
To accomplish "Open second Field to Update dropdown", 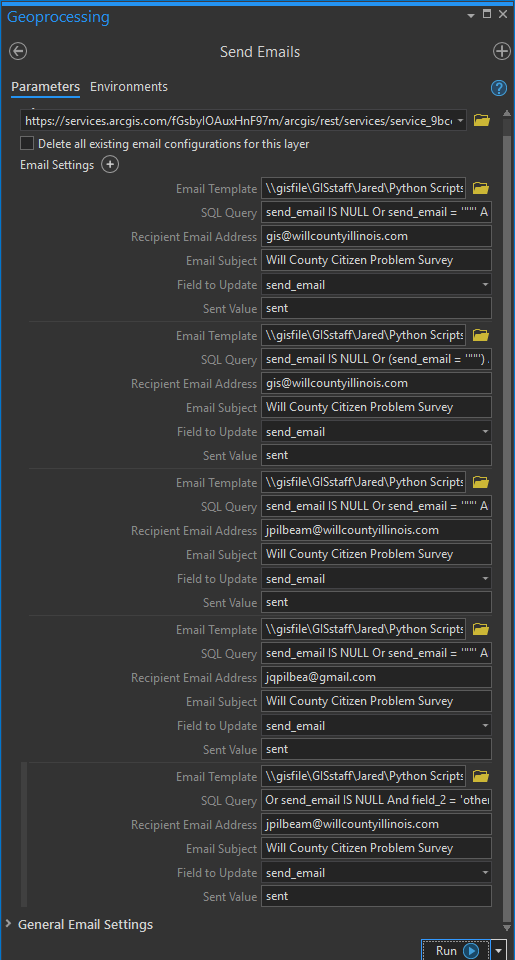I will [x=486, y=432].
